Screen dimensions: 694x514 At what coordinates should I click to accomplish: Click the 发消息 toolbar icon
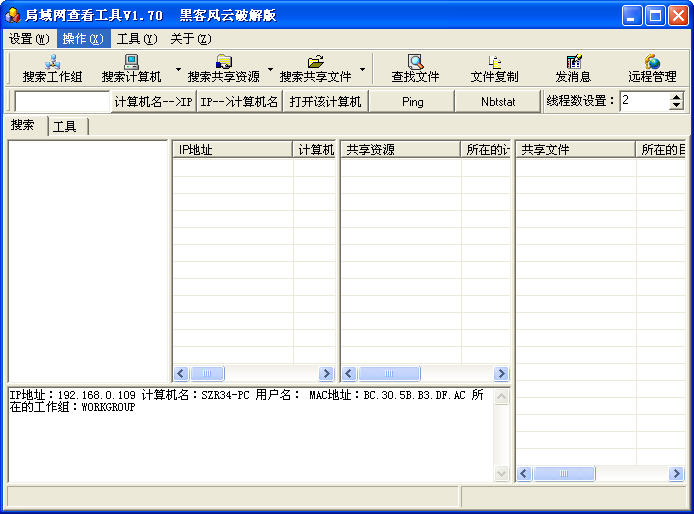(573, 69)
